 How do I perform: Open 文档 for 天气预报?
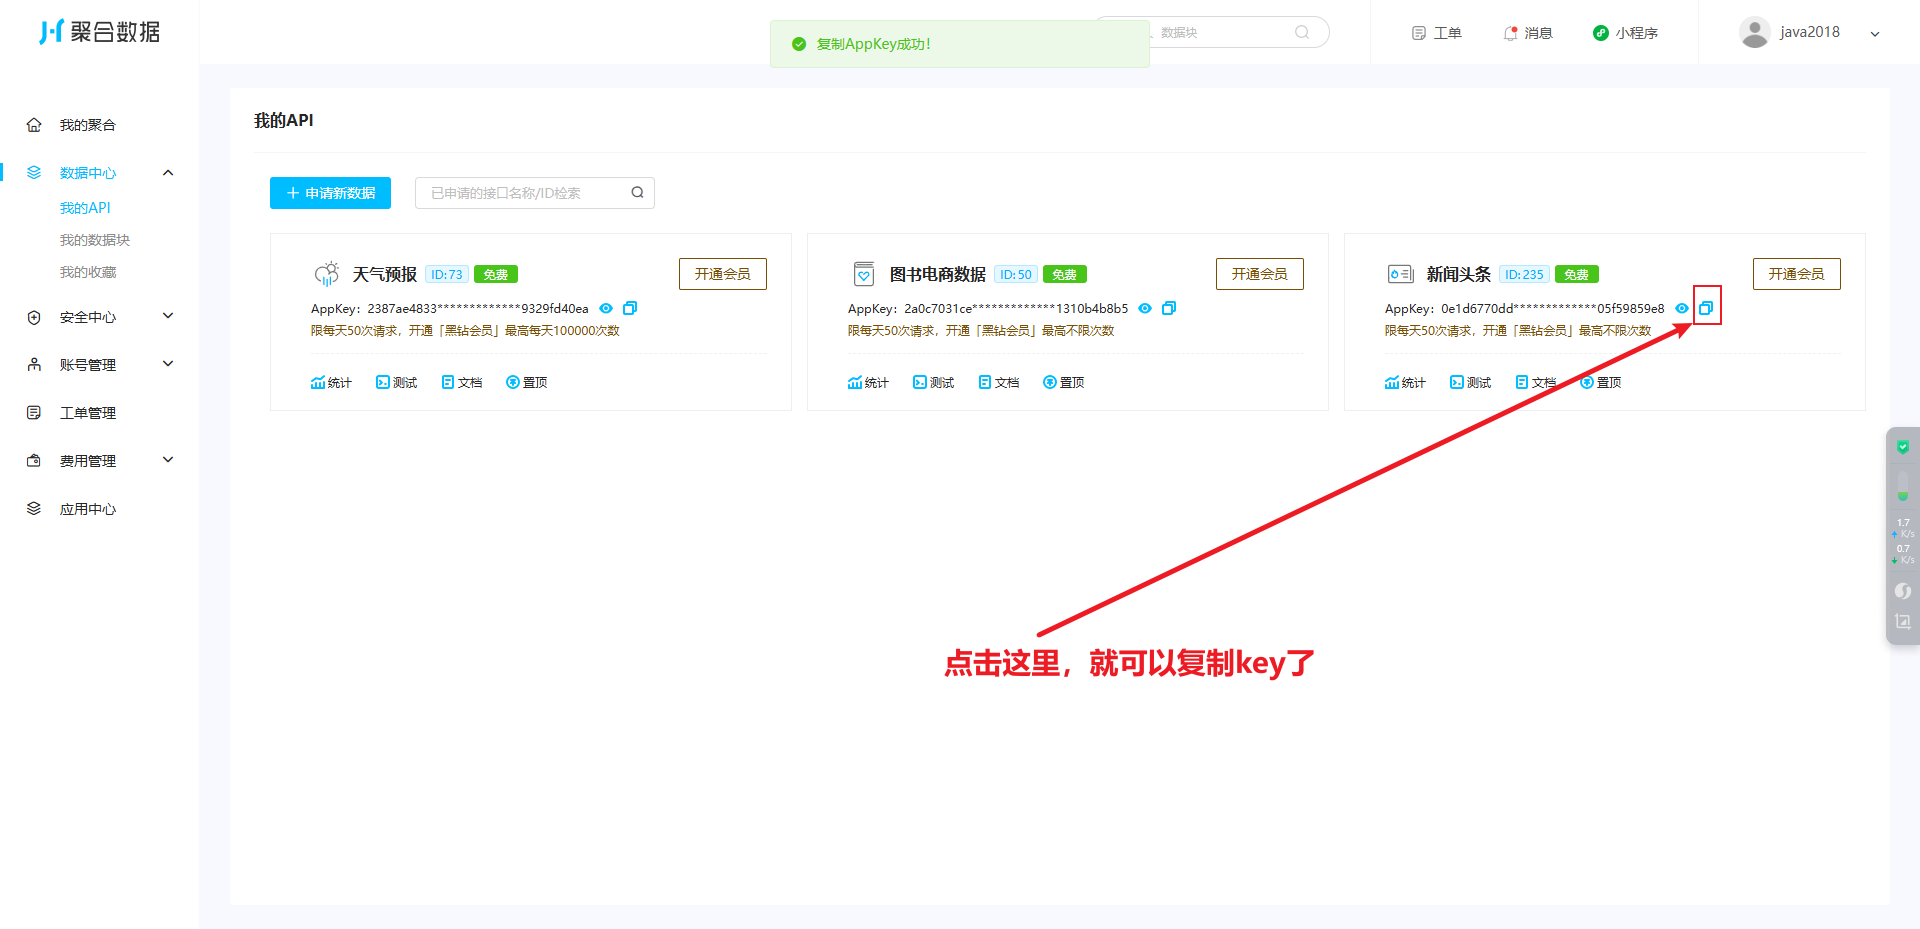(x=462, y=383)
